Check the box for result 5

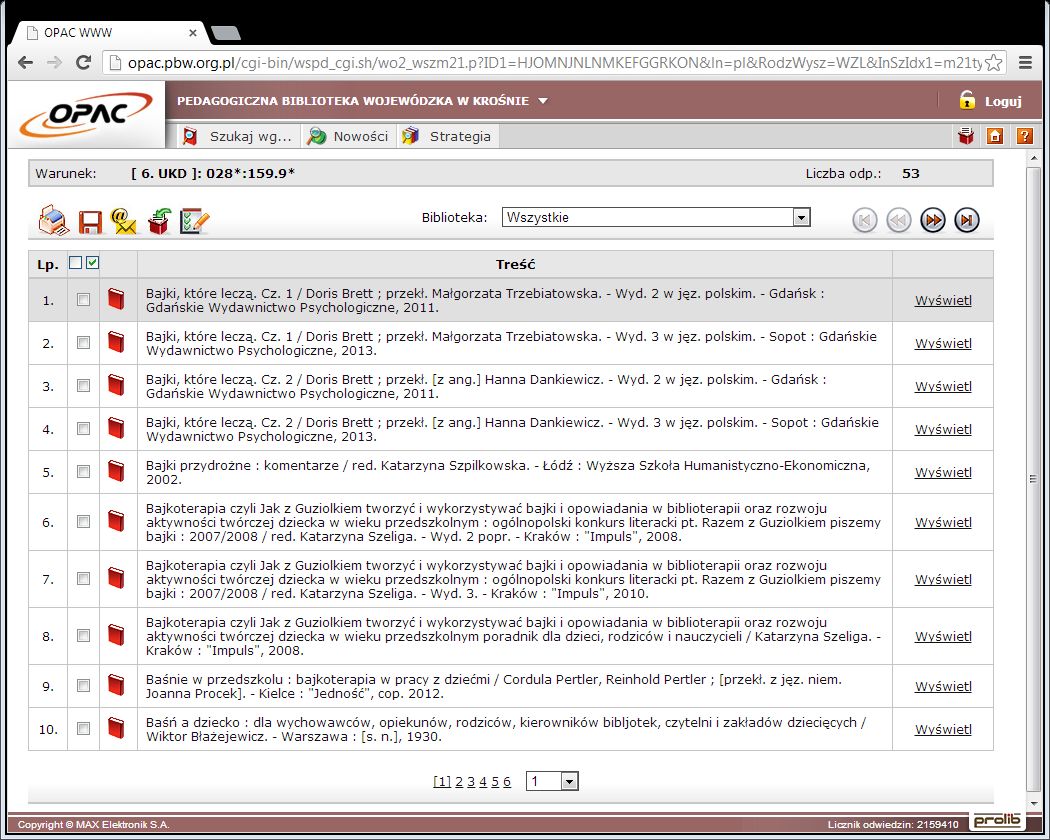83,472
